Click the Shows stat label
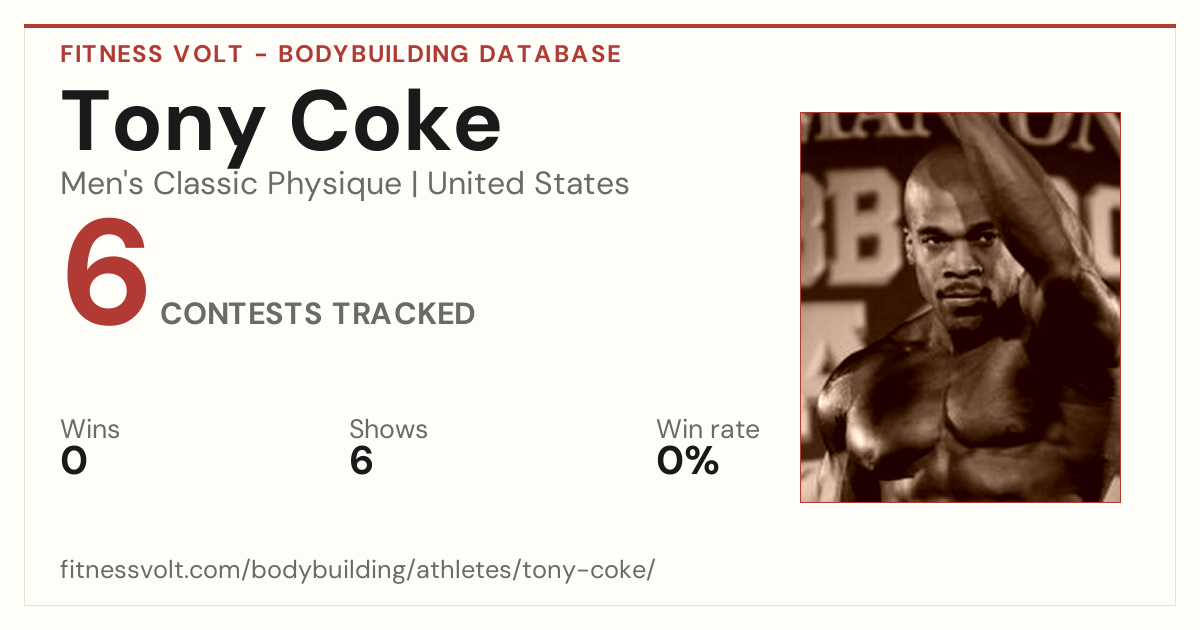 pyautogui.click(x=388, y=429)
